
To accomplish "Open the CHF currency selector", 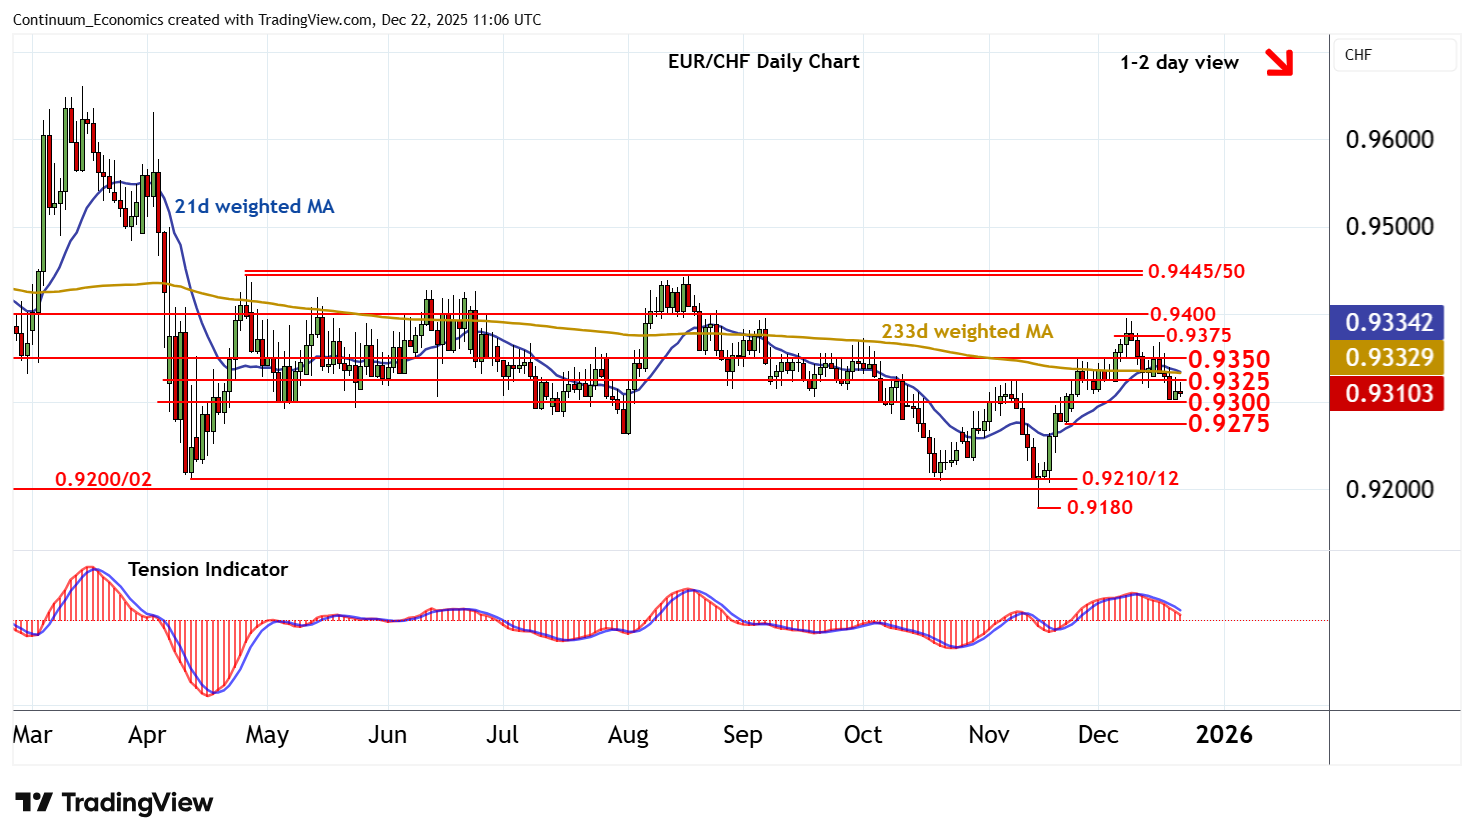I will 1394,55.
